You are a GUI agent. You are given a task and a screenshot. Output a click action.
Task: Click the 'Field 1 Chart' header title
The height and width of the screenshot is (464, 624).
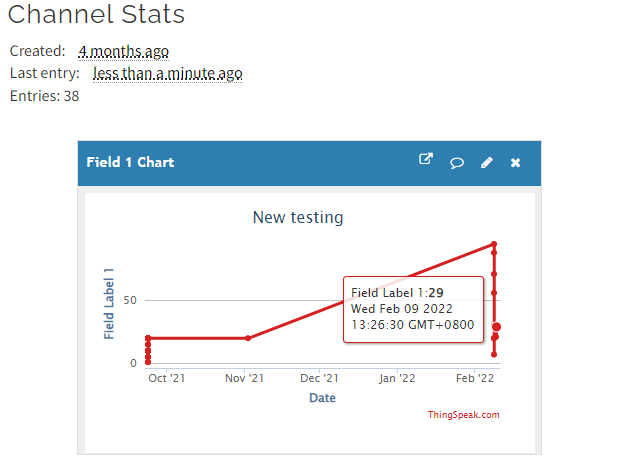click(x=130, y=162)
